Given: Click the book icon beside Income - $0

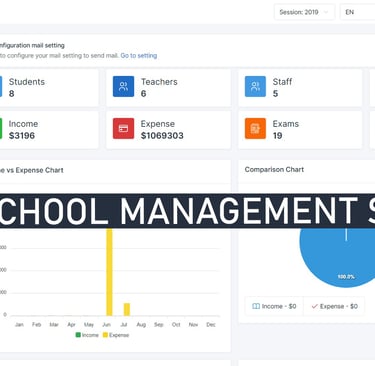Looking at the screenshot, I should 256,306.
